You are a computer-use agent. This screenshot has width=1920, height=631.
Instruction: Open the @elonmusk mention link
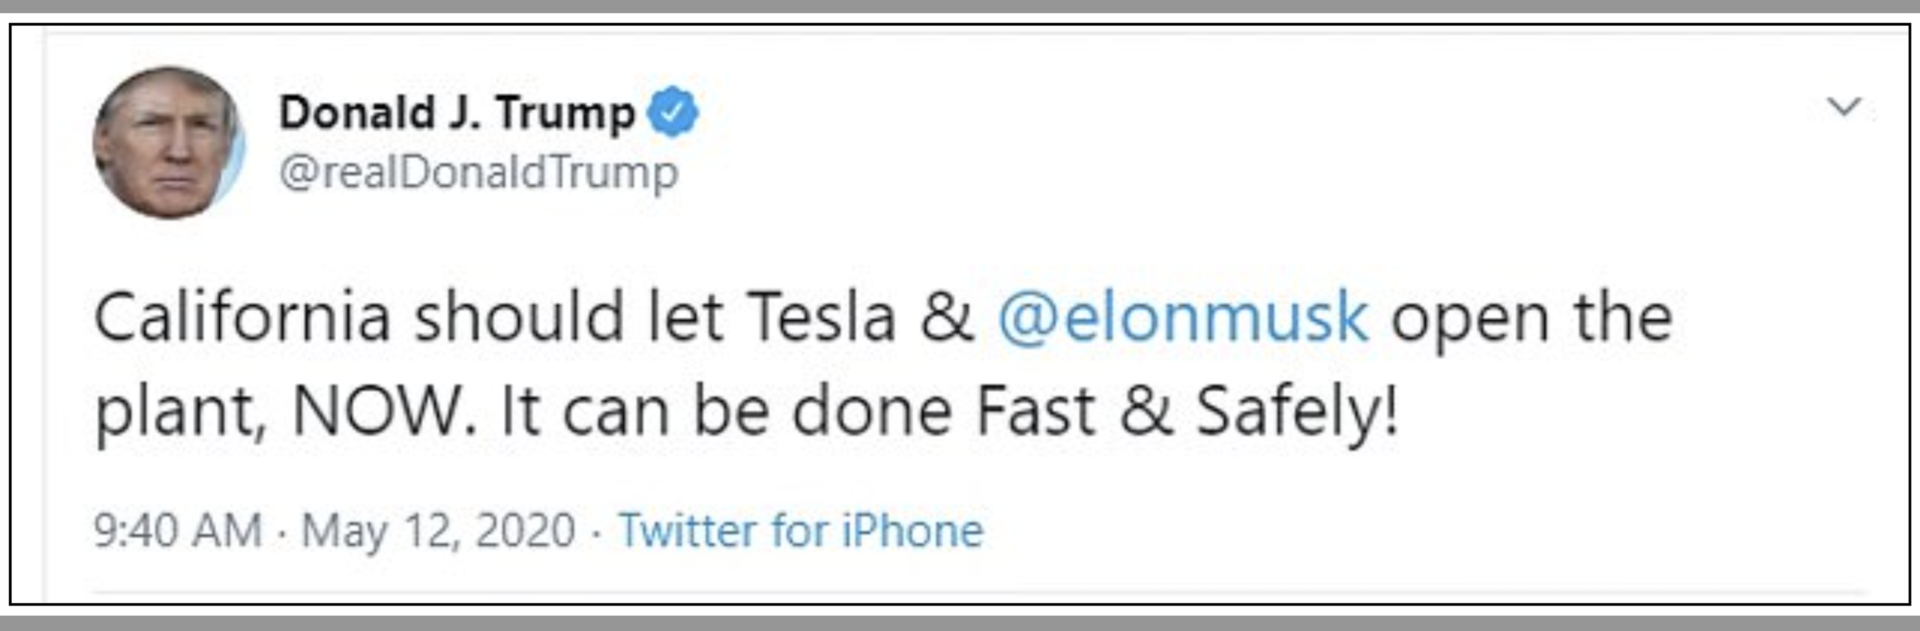pyautogui.click(x=1182, y=318)
